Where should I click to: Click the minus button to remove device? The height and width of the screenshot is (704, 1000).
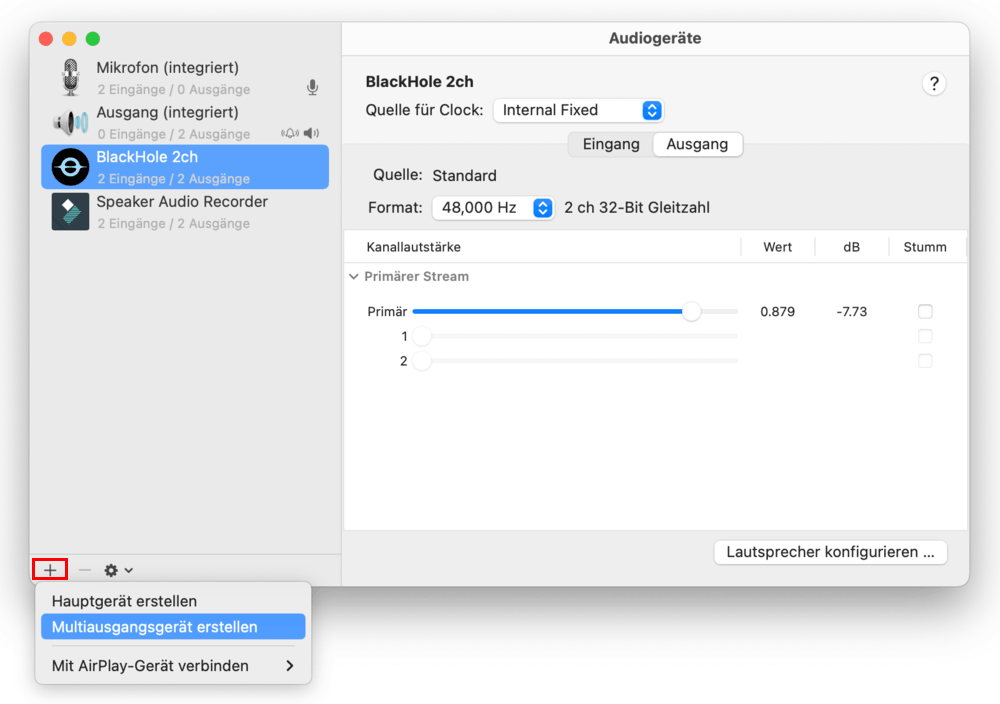click(85, 570)
